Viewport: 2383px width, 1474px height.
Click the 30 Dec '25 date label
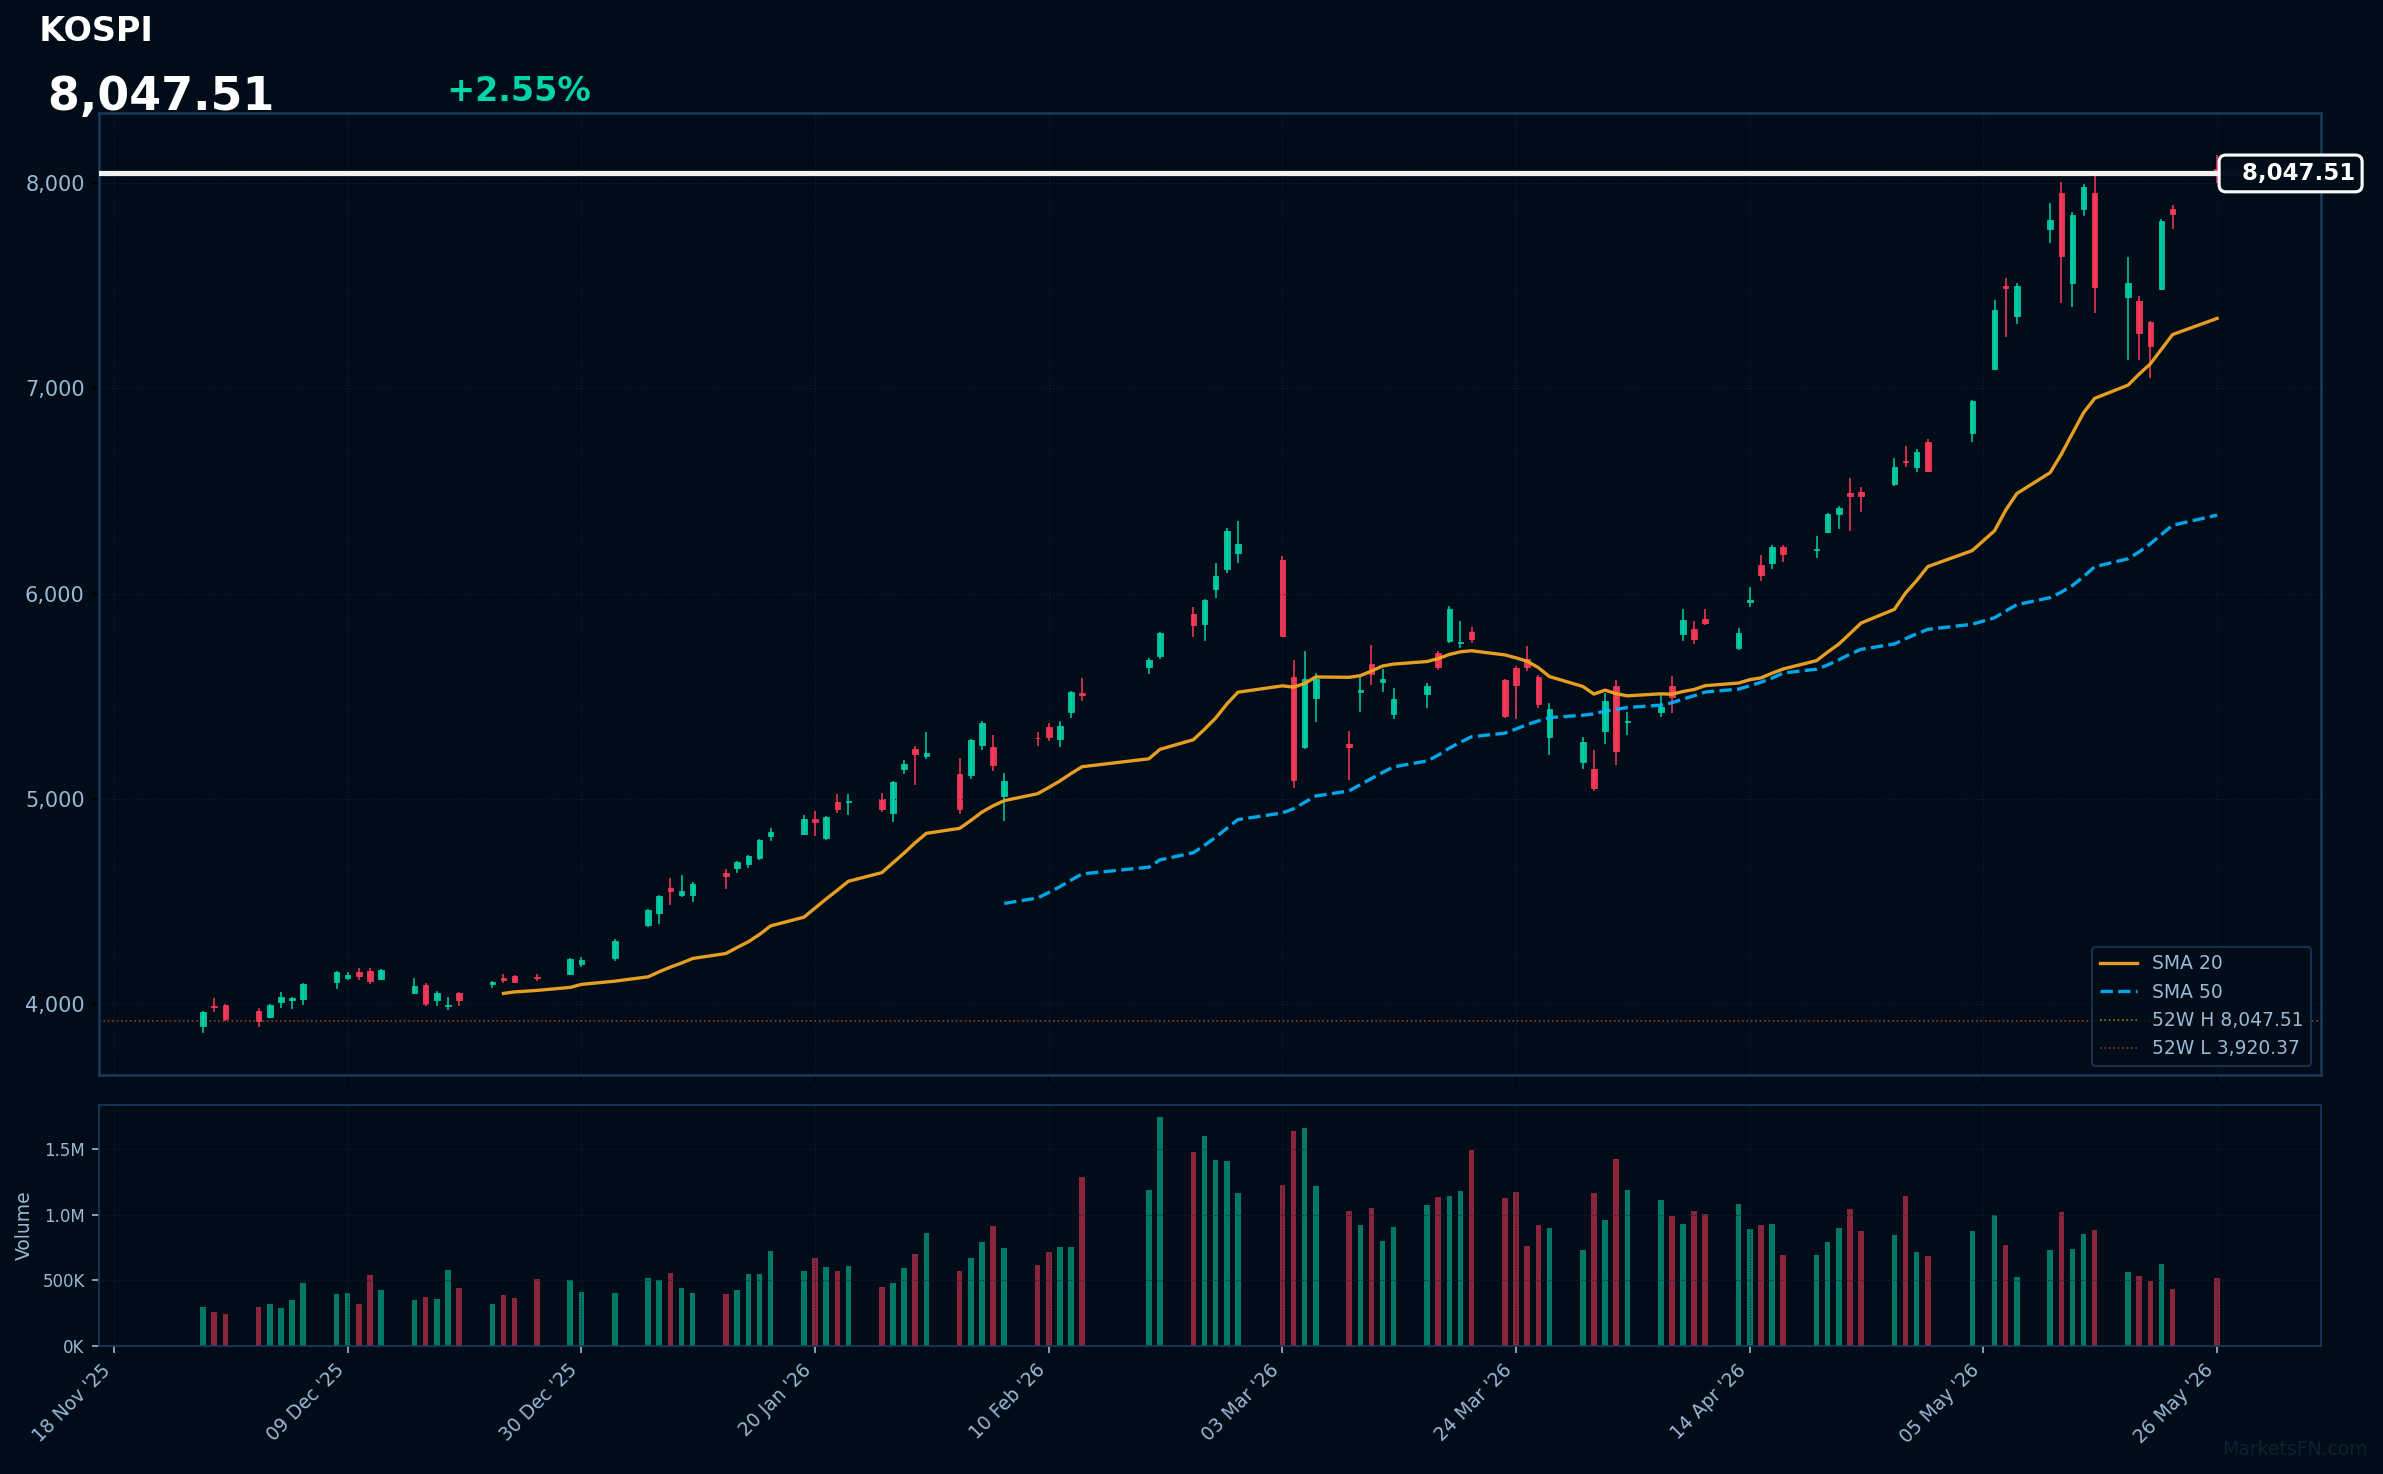click(539, 1403)
